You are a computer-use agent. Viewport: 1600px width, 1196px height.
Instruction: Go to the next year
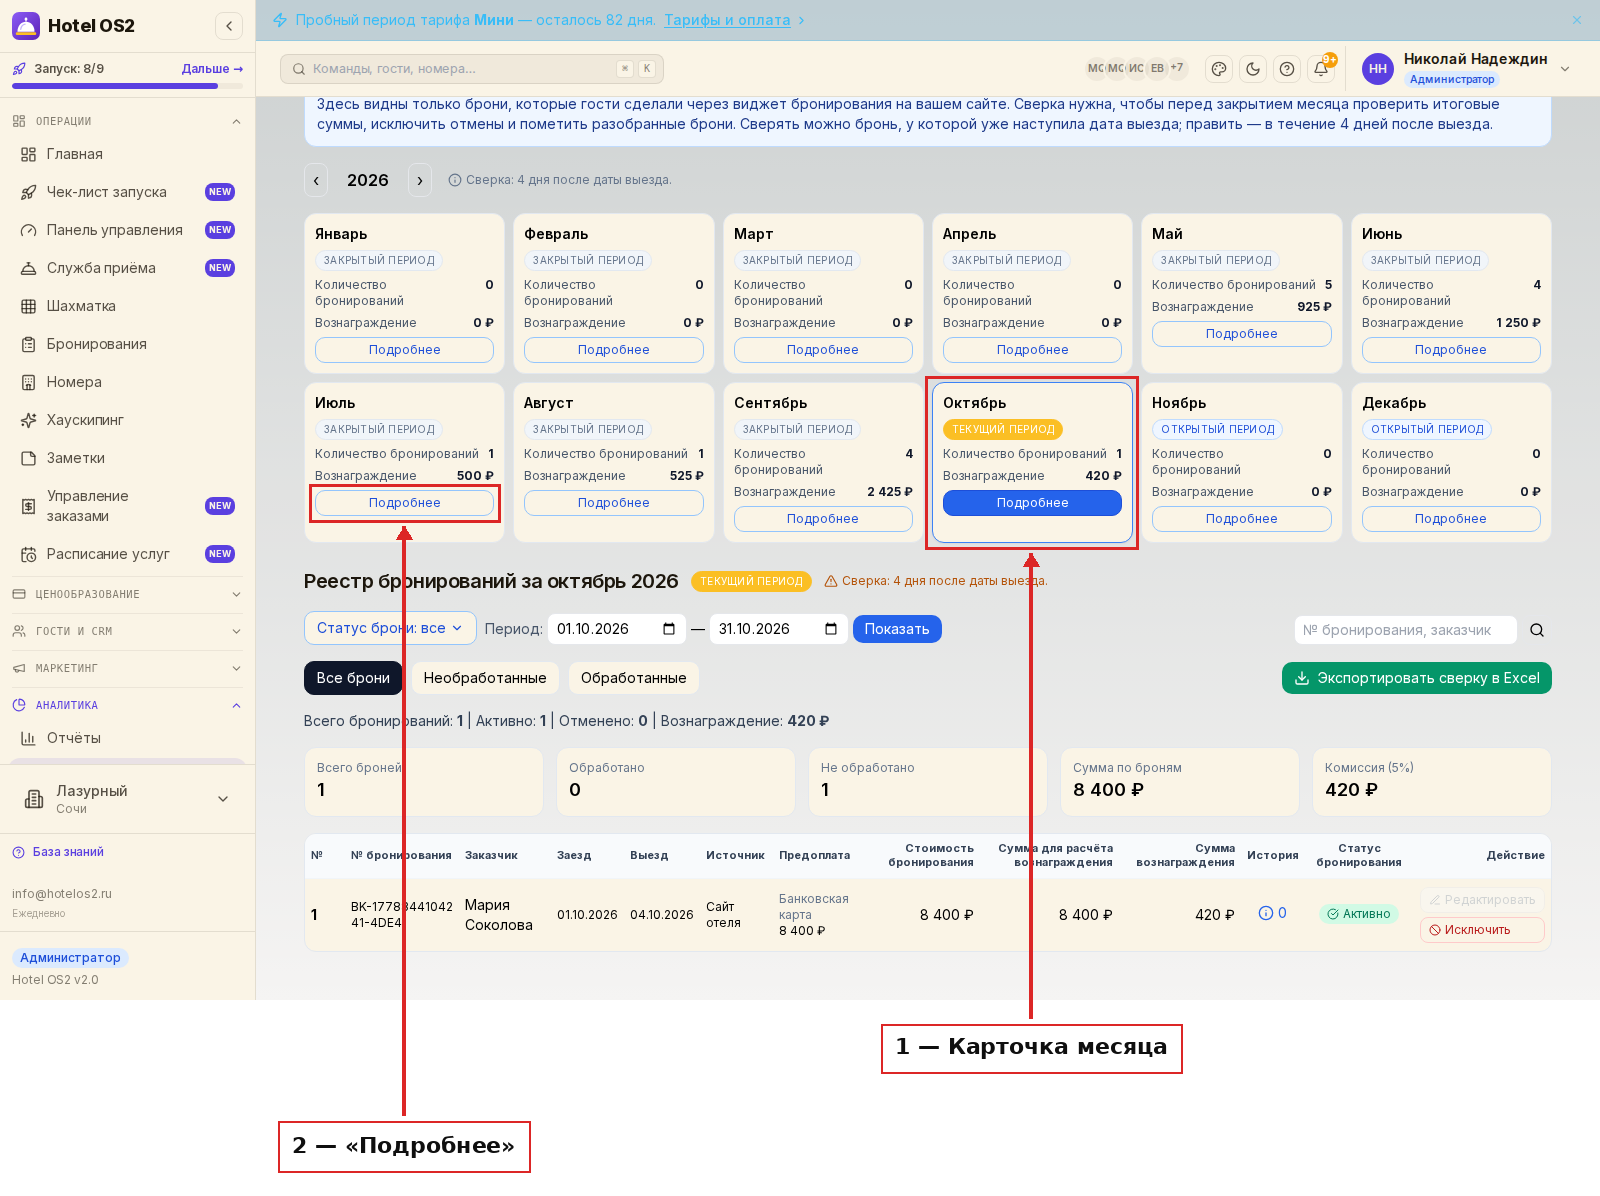420,180
